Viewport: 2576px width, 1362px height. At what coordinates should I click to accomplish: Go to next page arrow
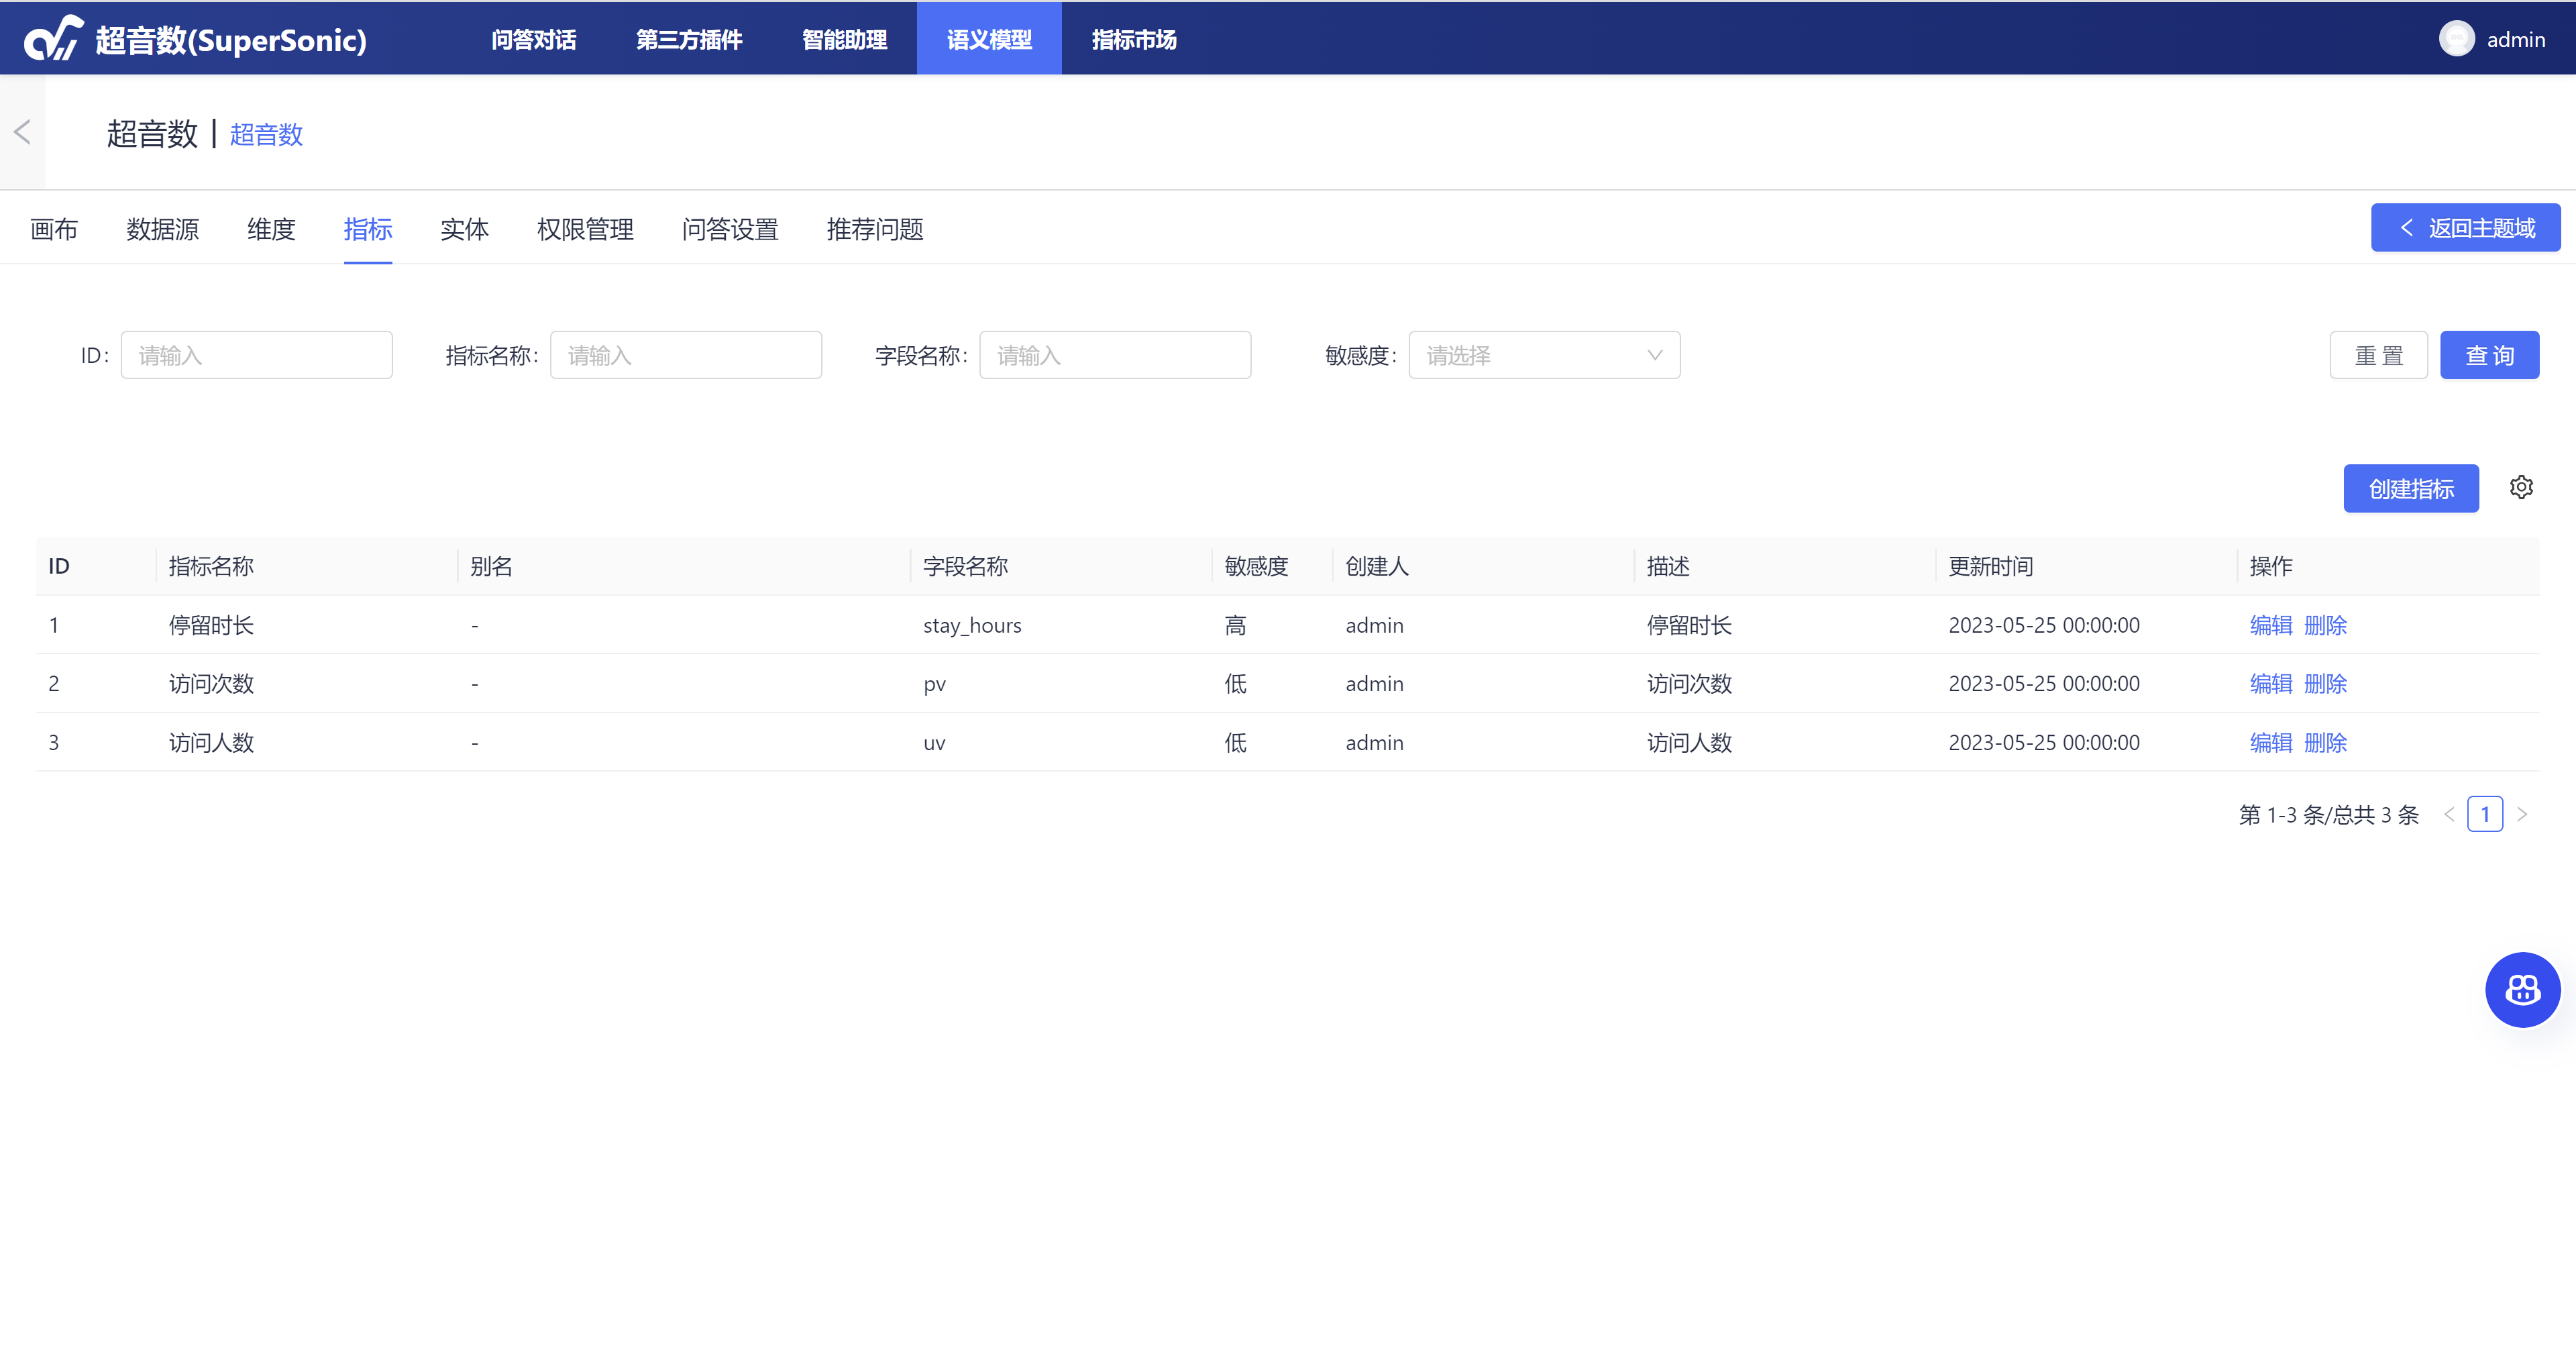[x=2522, y=814]
